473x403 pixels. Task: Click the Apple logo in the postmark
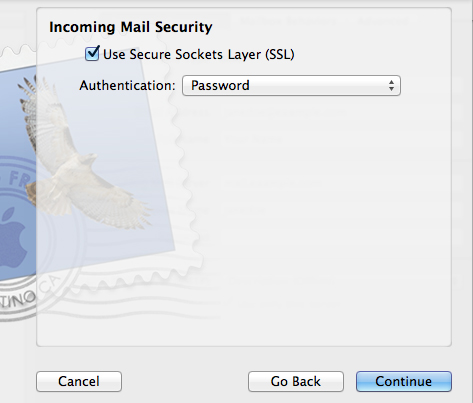(13, 235)
